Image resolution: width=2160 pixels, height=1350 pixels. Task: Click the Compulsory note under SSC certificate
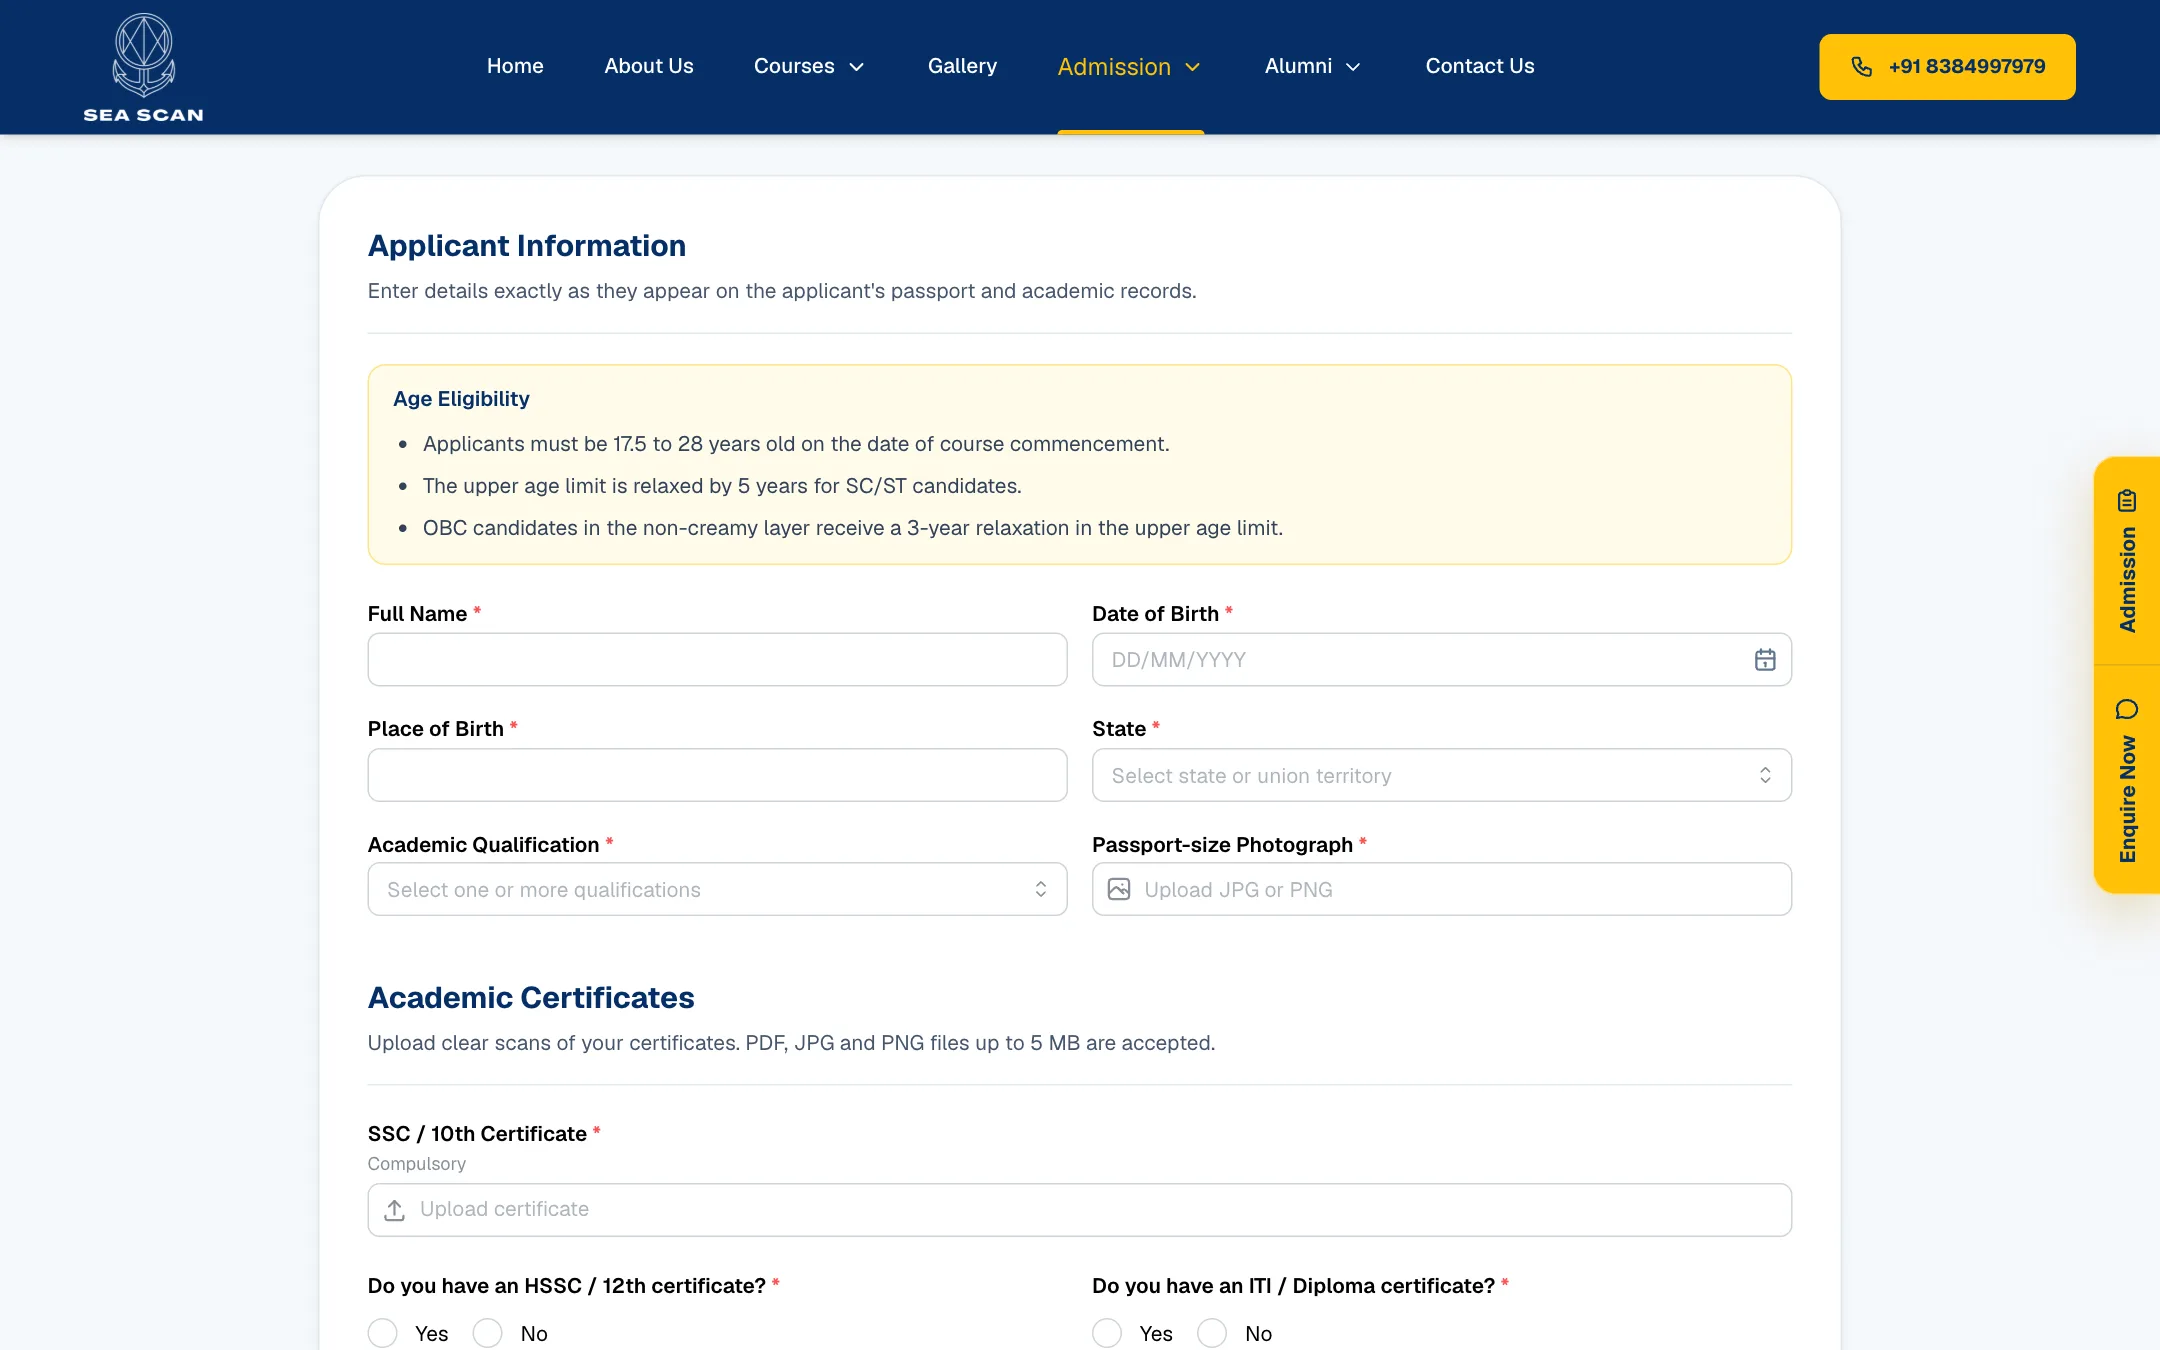[417, 1164]
